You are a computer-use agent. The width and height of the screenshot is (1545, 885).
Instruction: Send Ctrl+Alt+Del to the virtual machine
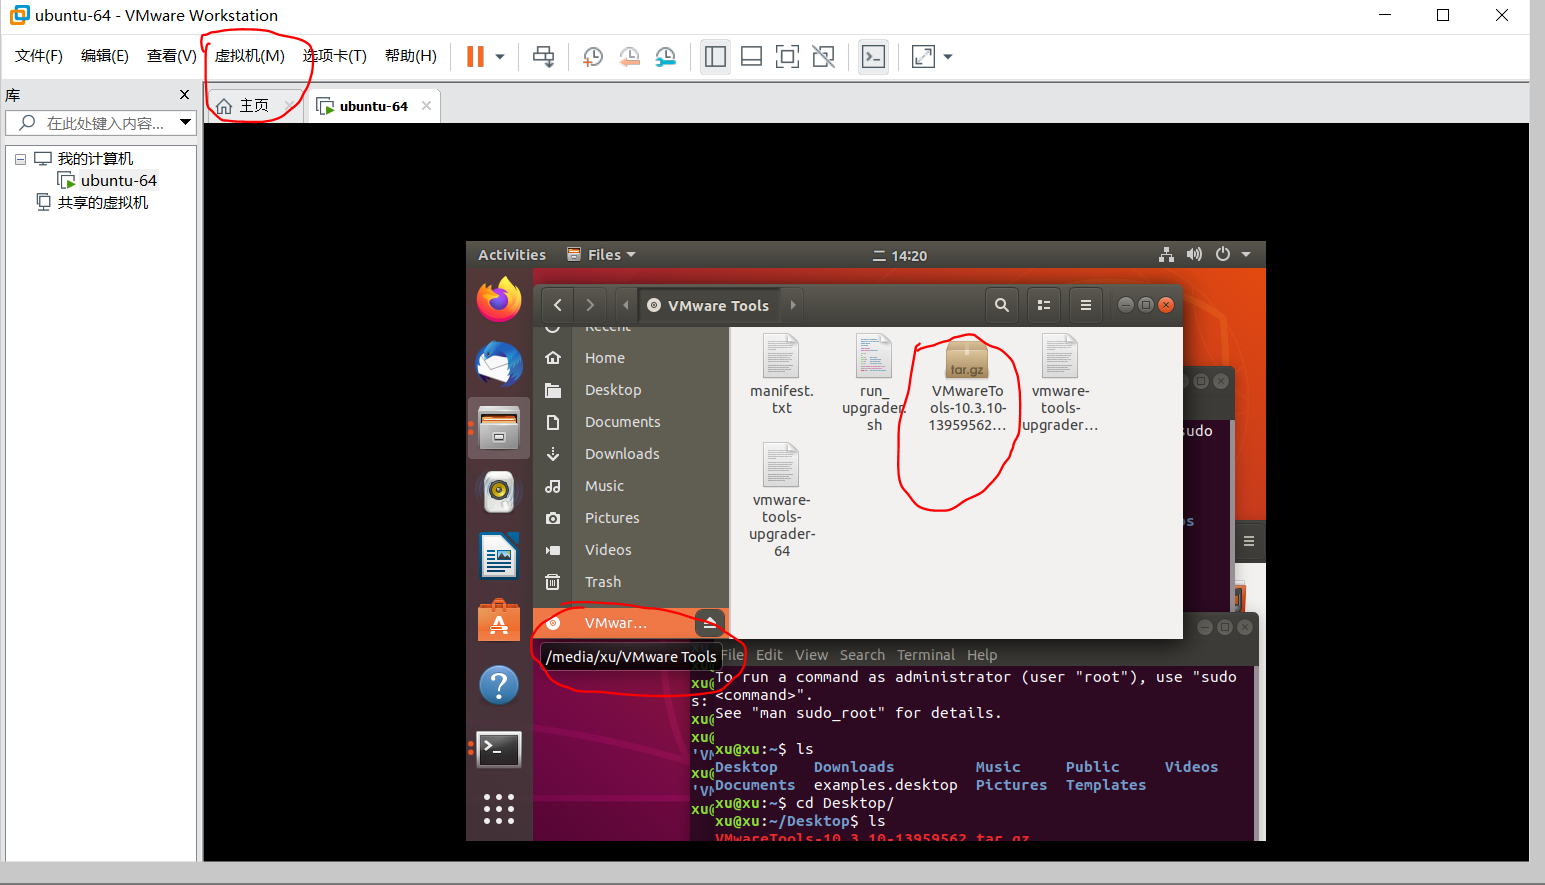click(x=543, y=57)
